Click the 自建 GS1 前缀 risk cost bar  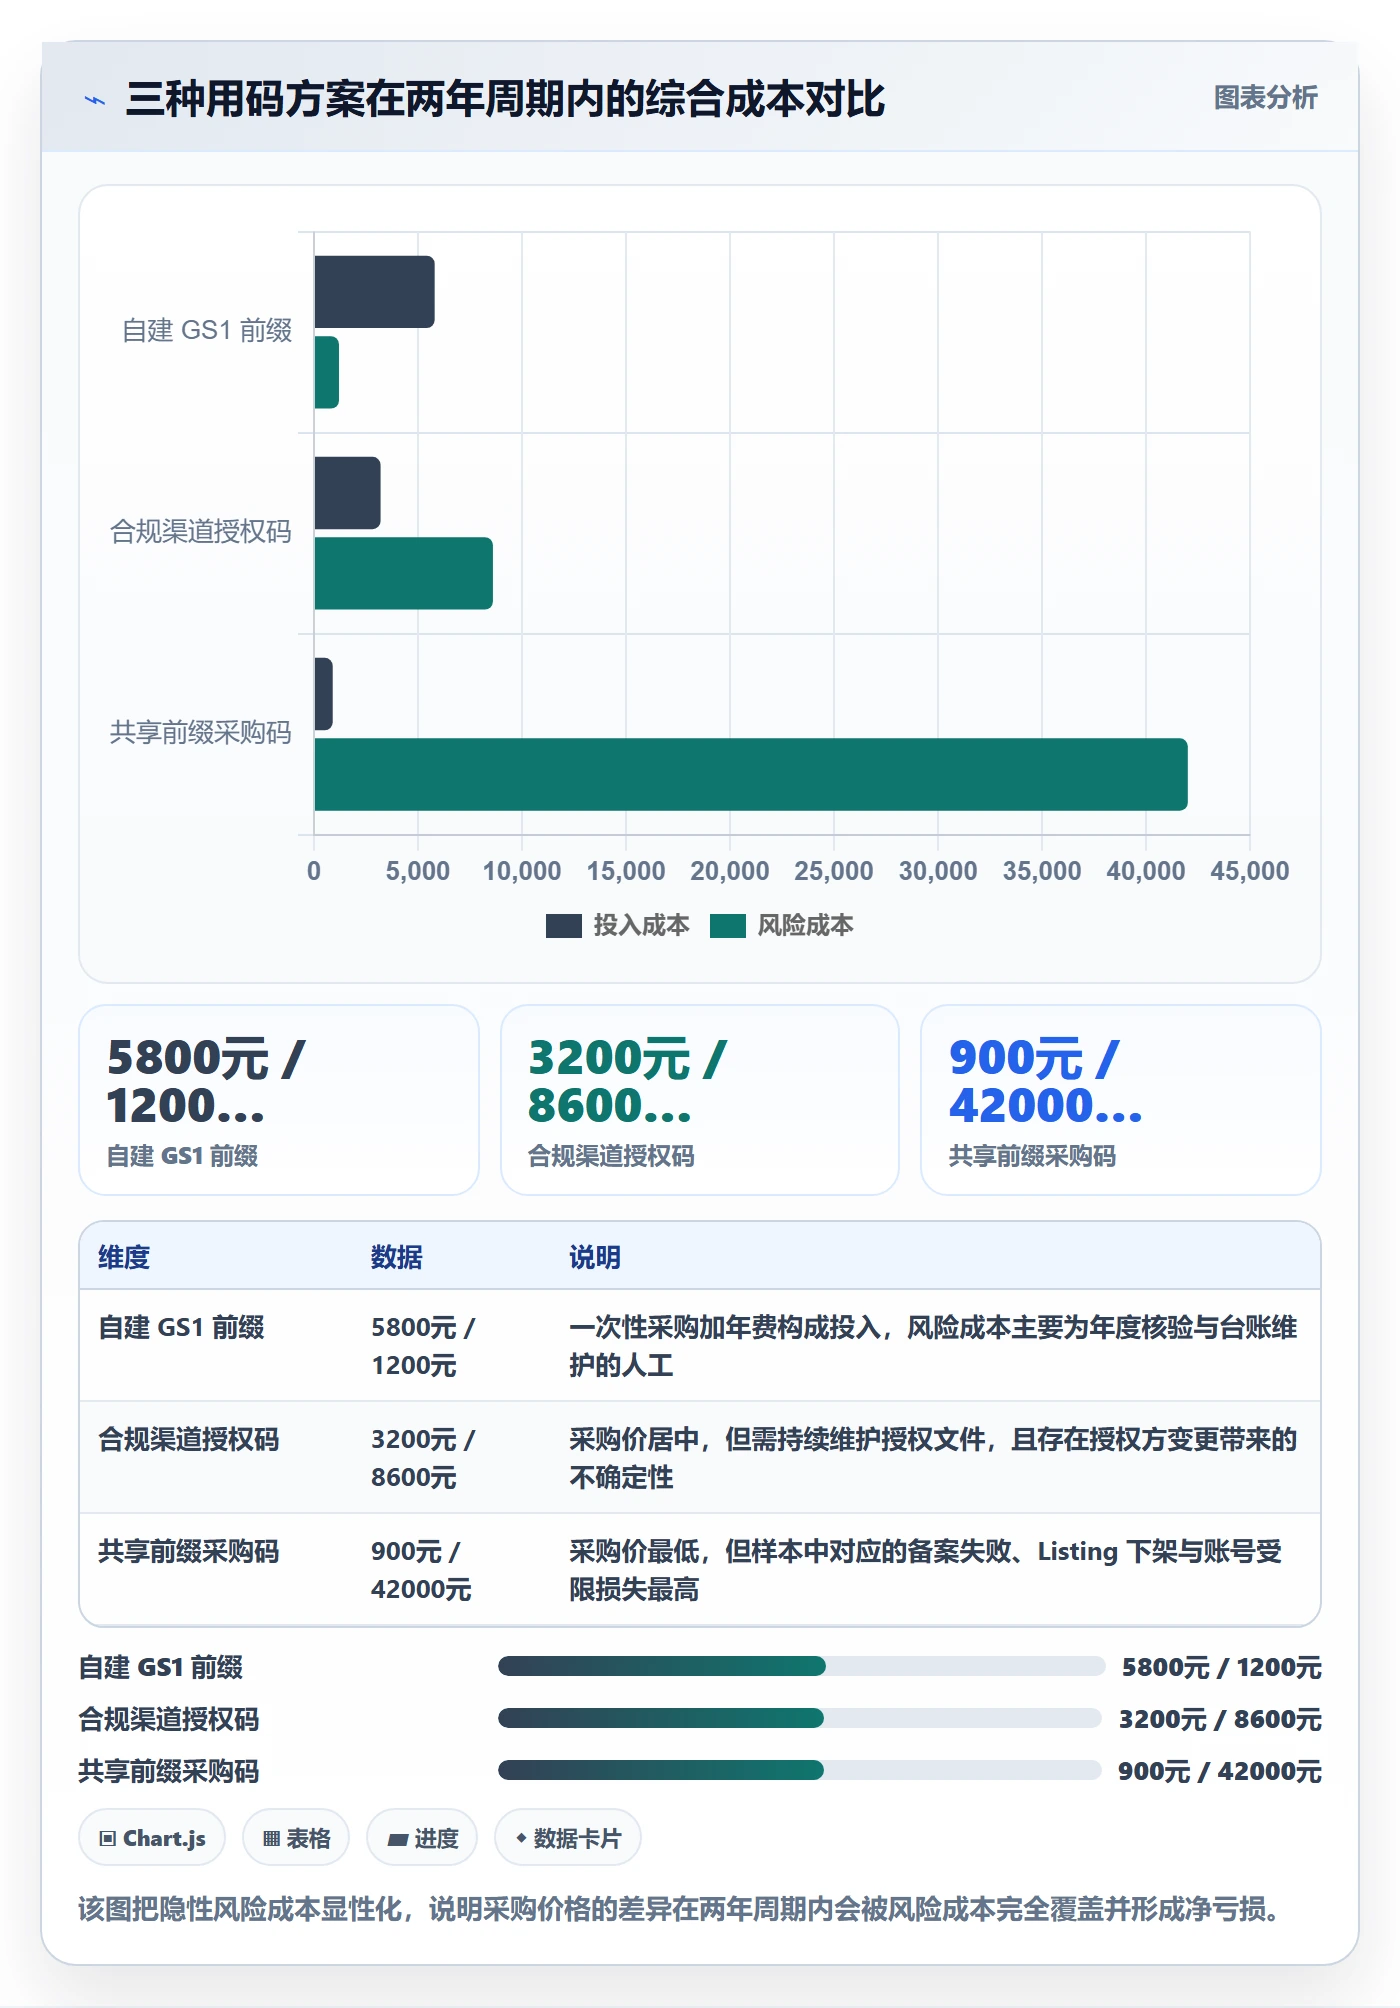tap(327, 372)
